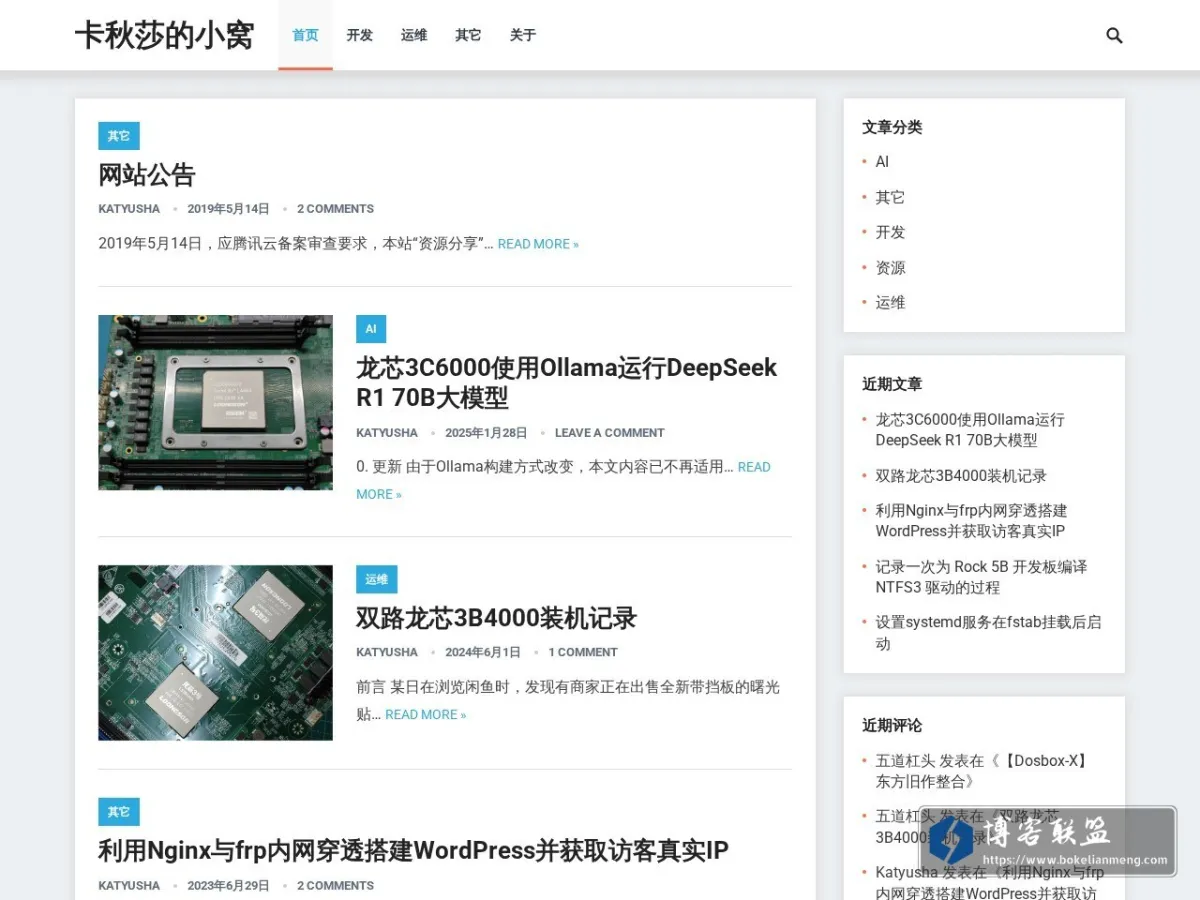Viewport: 1200px width, 900px height.
Task: Click 其它 tag above 利用Nginx与frp post
Action: coord(119,812)
